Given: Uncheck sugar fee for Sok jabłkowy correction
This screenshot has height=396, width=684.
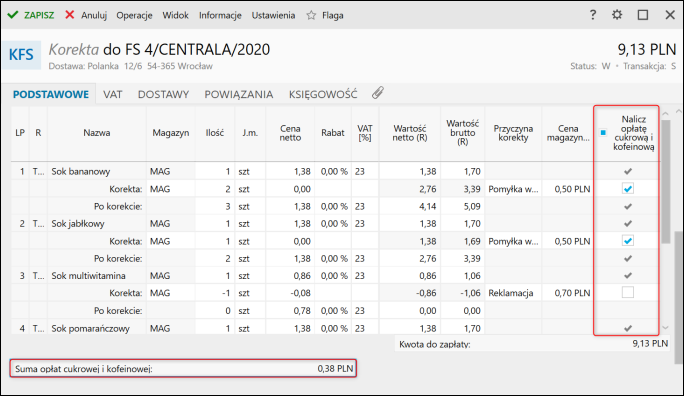Looking at the screenshot, I should (628, 241).
